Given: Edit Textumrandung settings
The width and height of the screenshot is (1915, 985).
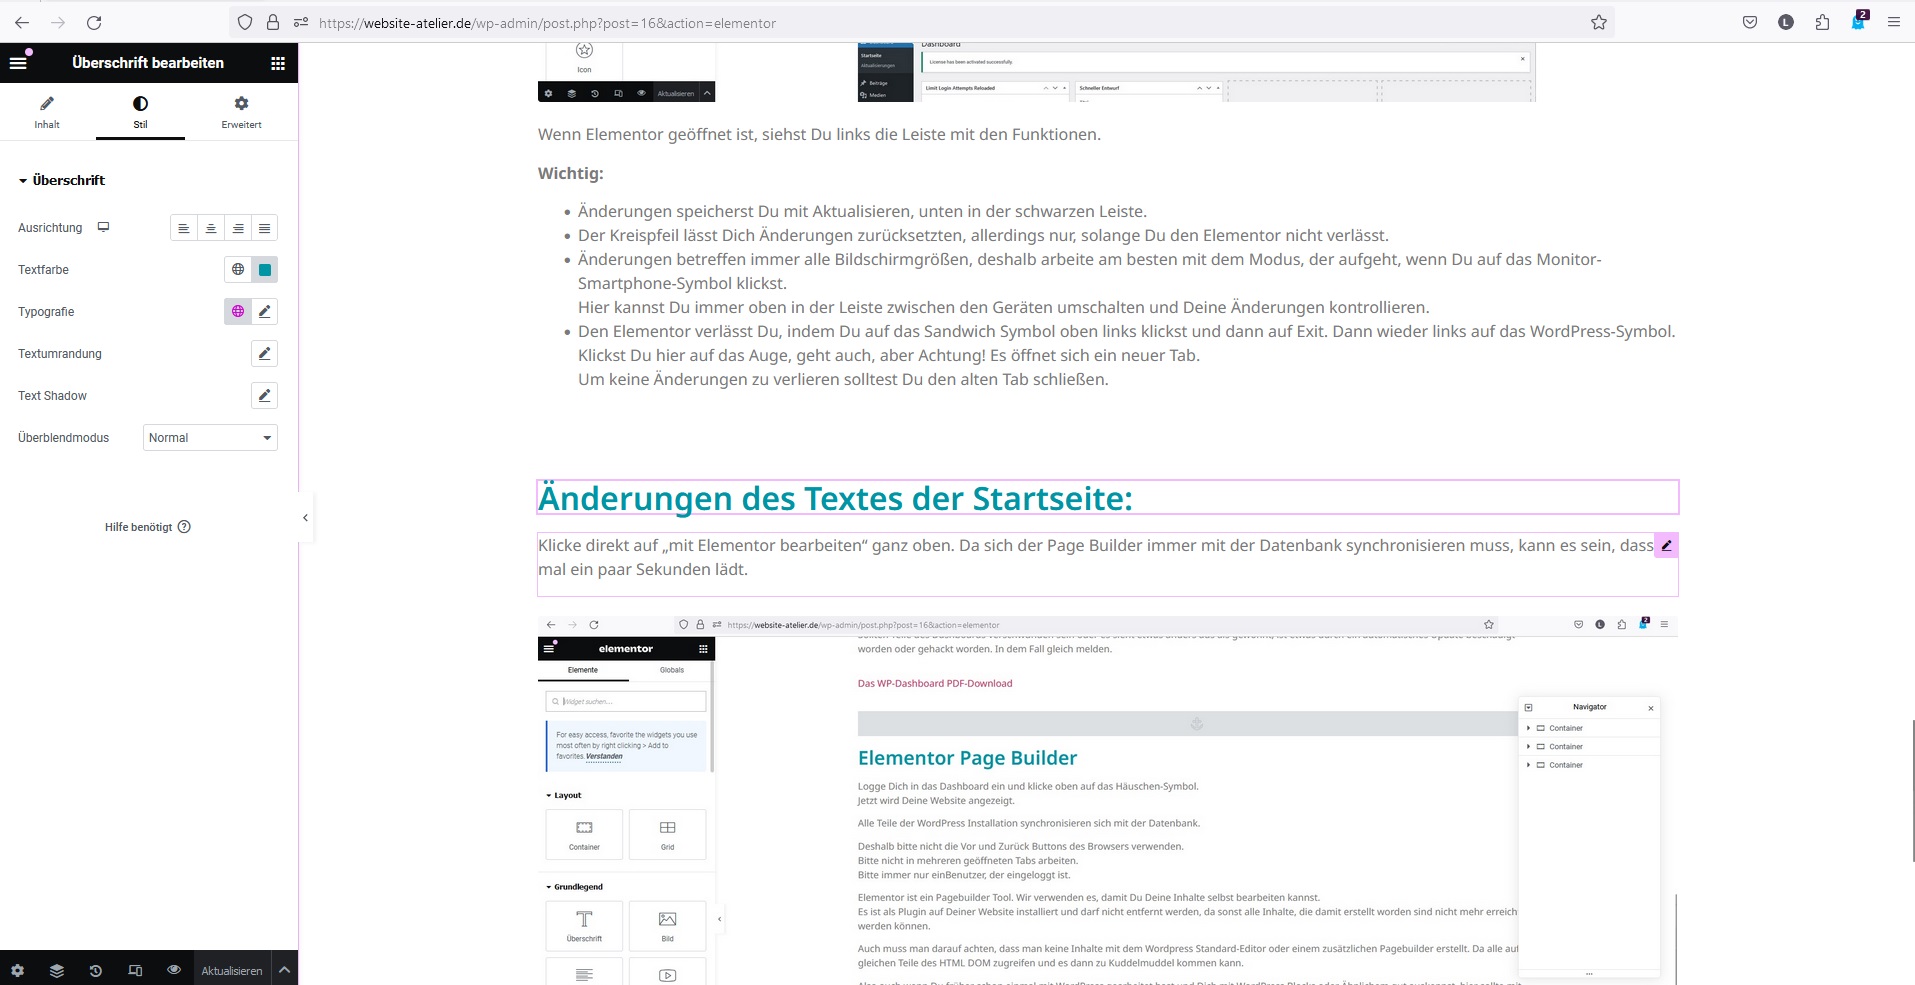Looking at the screenshot, I should tap(264, 354).
